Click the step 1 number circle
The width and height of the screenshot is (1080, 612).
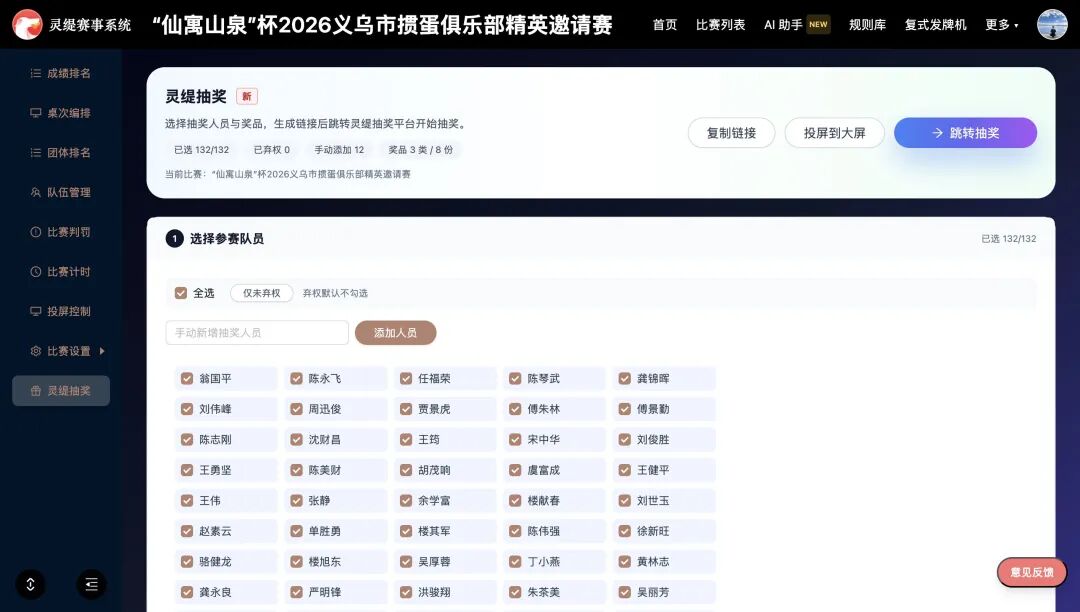174,239
